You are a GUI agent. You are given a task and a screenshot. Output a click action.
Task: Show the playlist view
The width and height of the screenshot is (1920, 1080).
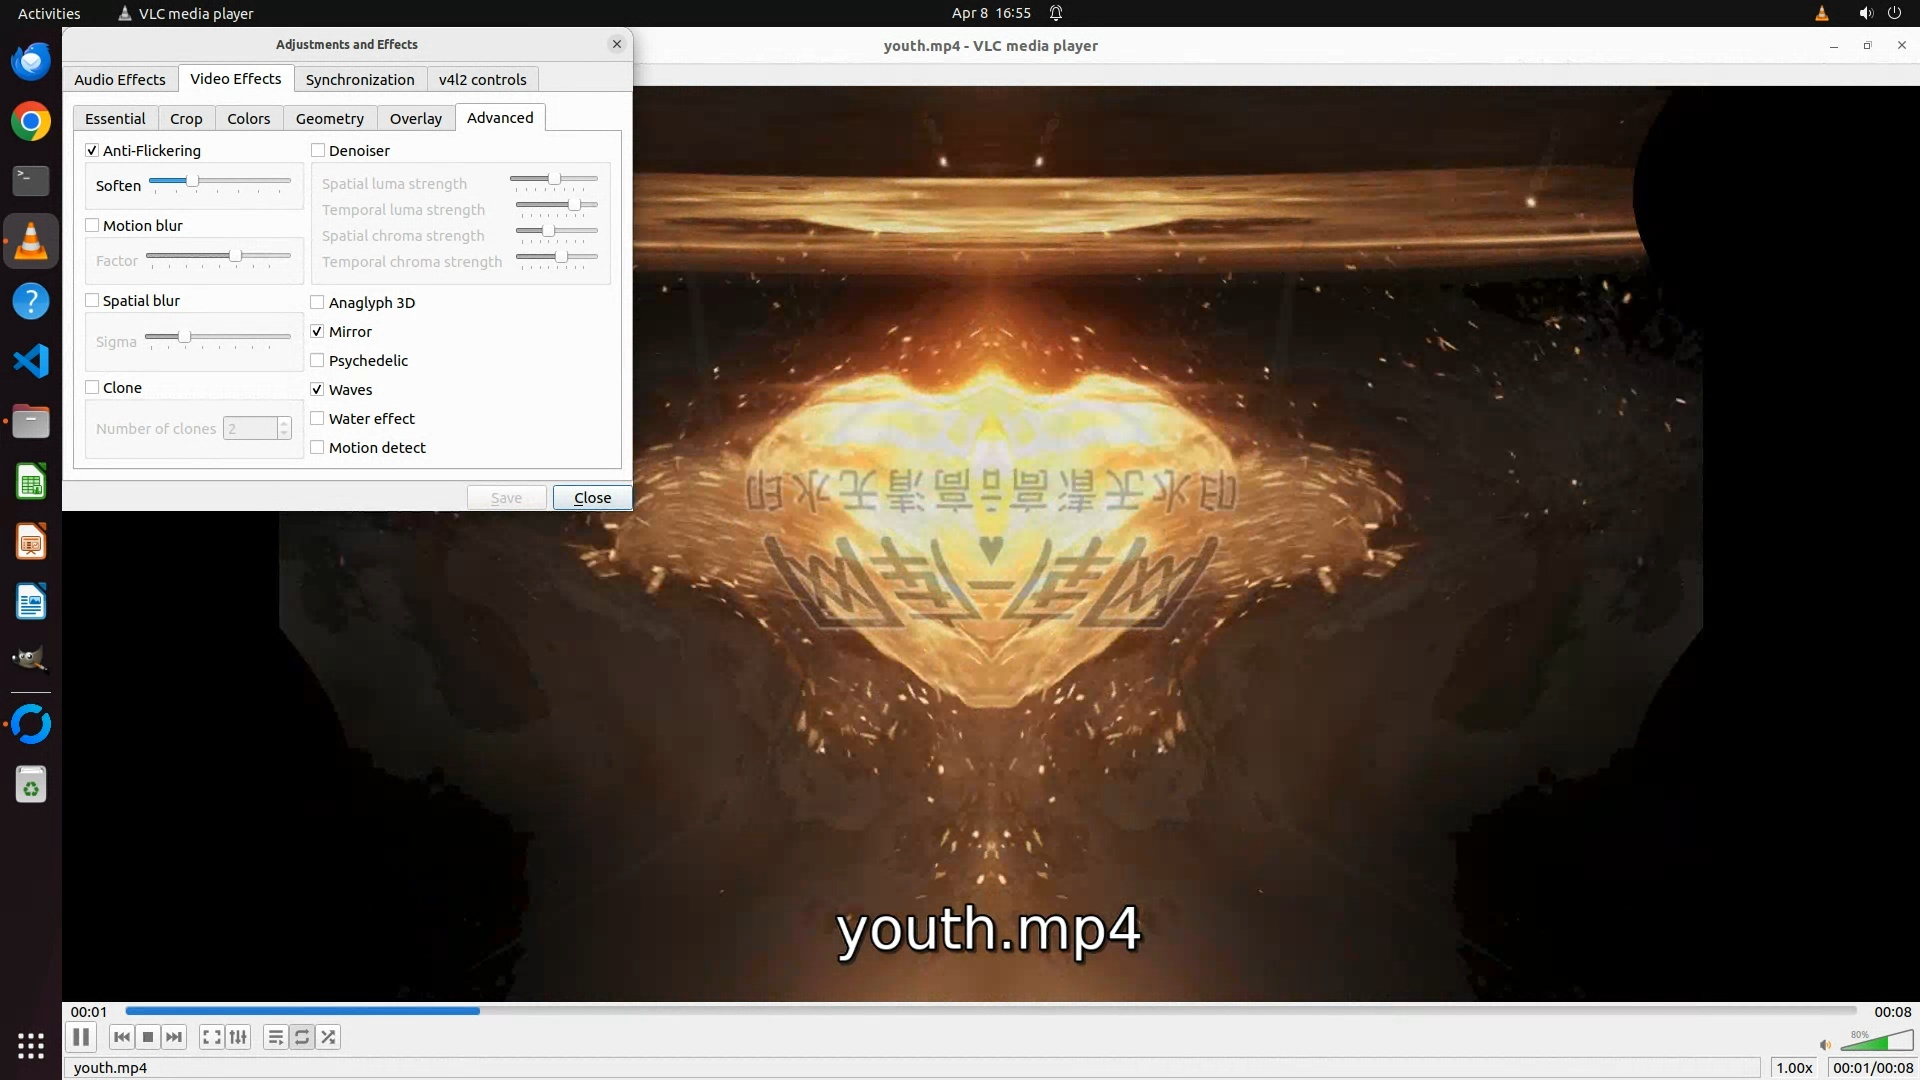coord(276,1037)
